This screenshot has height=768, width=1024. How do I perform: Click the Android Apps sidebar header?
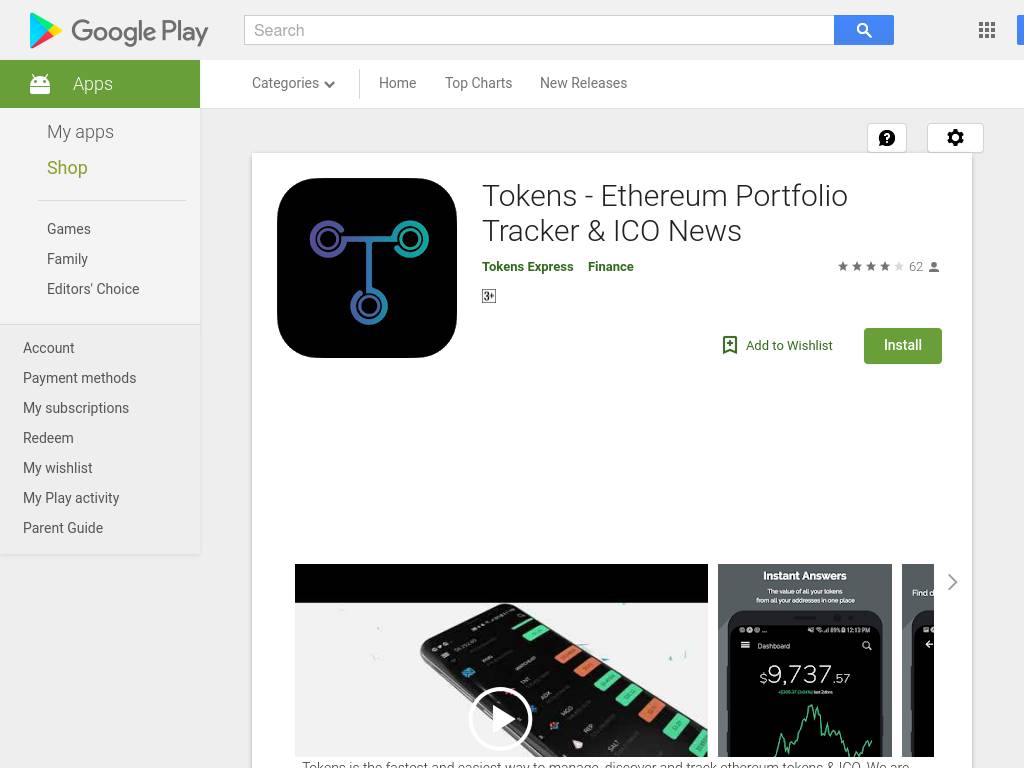pos(100,84)
